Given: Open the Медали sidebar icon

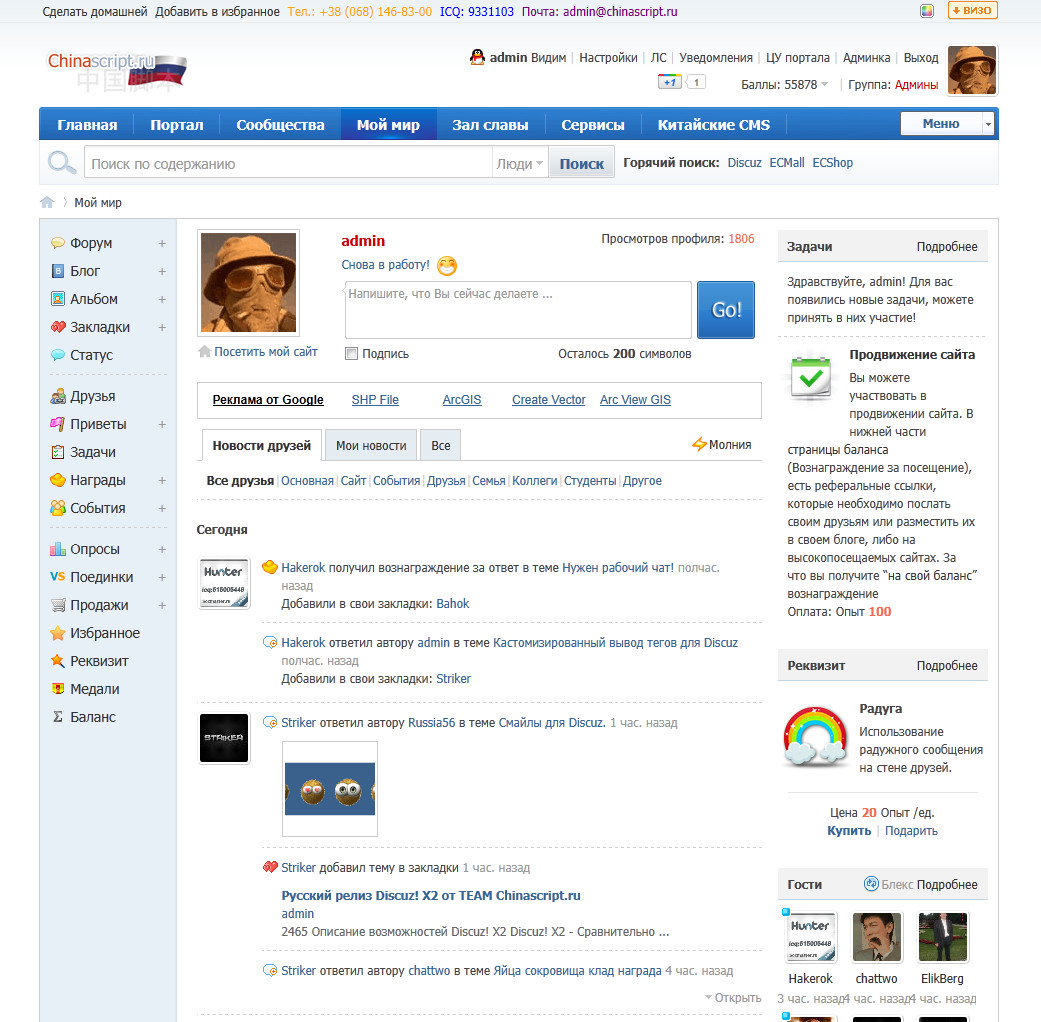Looking at the screenshot, I should click(58, 689).
